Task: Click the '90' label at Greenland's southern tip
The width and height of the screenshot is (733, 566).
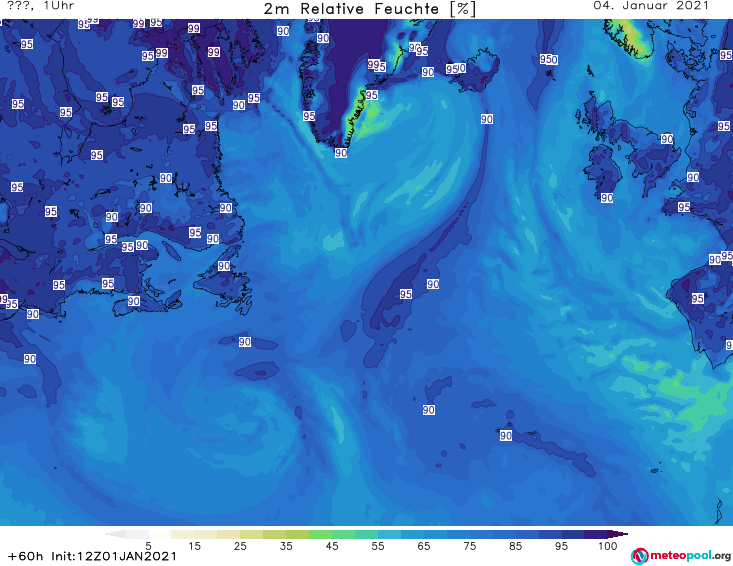Action: pos(341,153)
